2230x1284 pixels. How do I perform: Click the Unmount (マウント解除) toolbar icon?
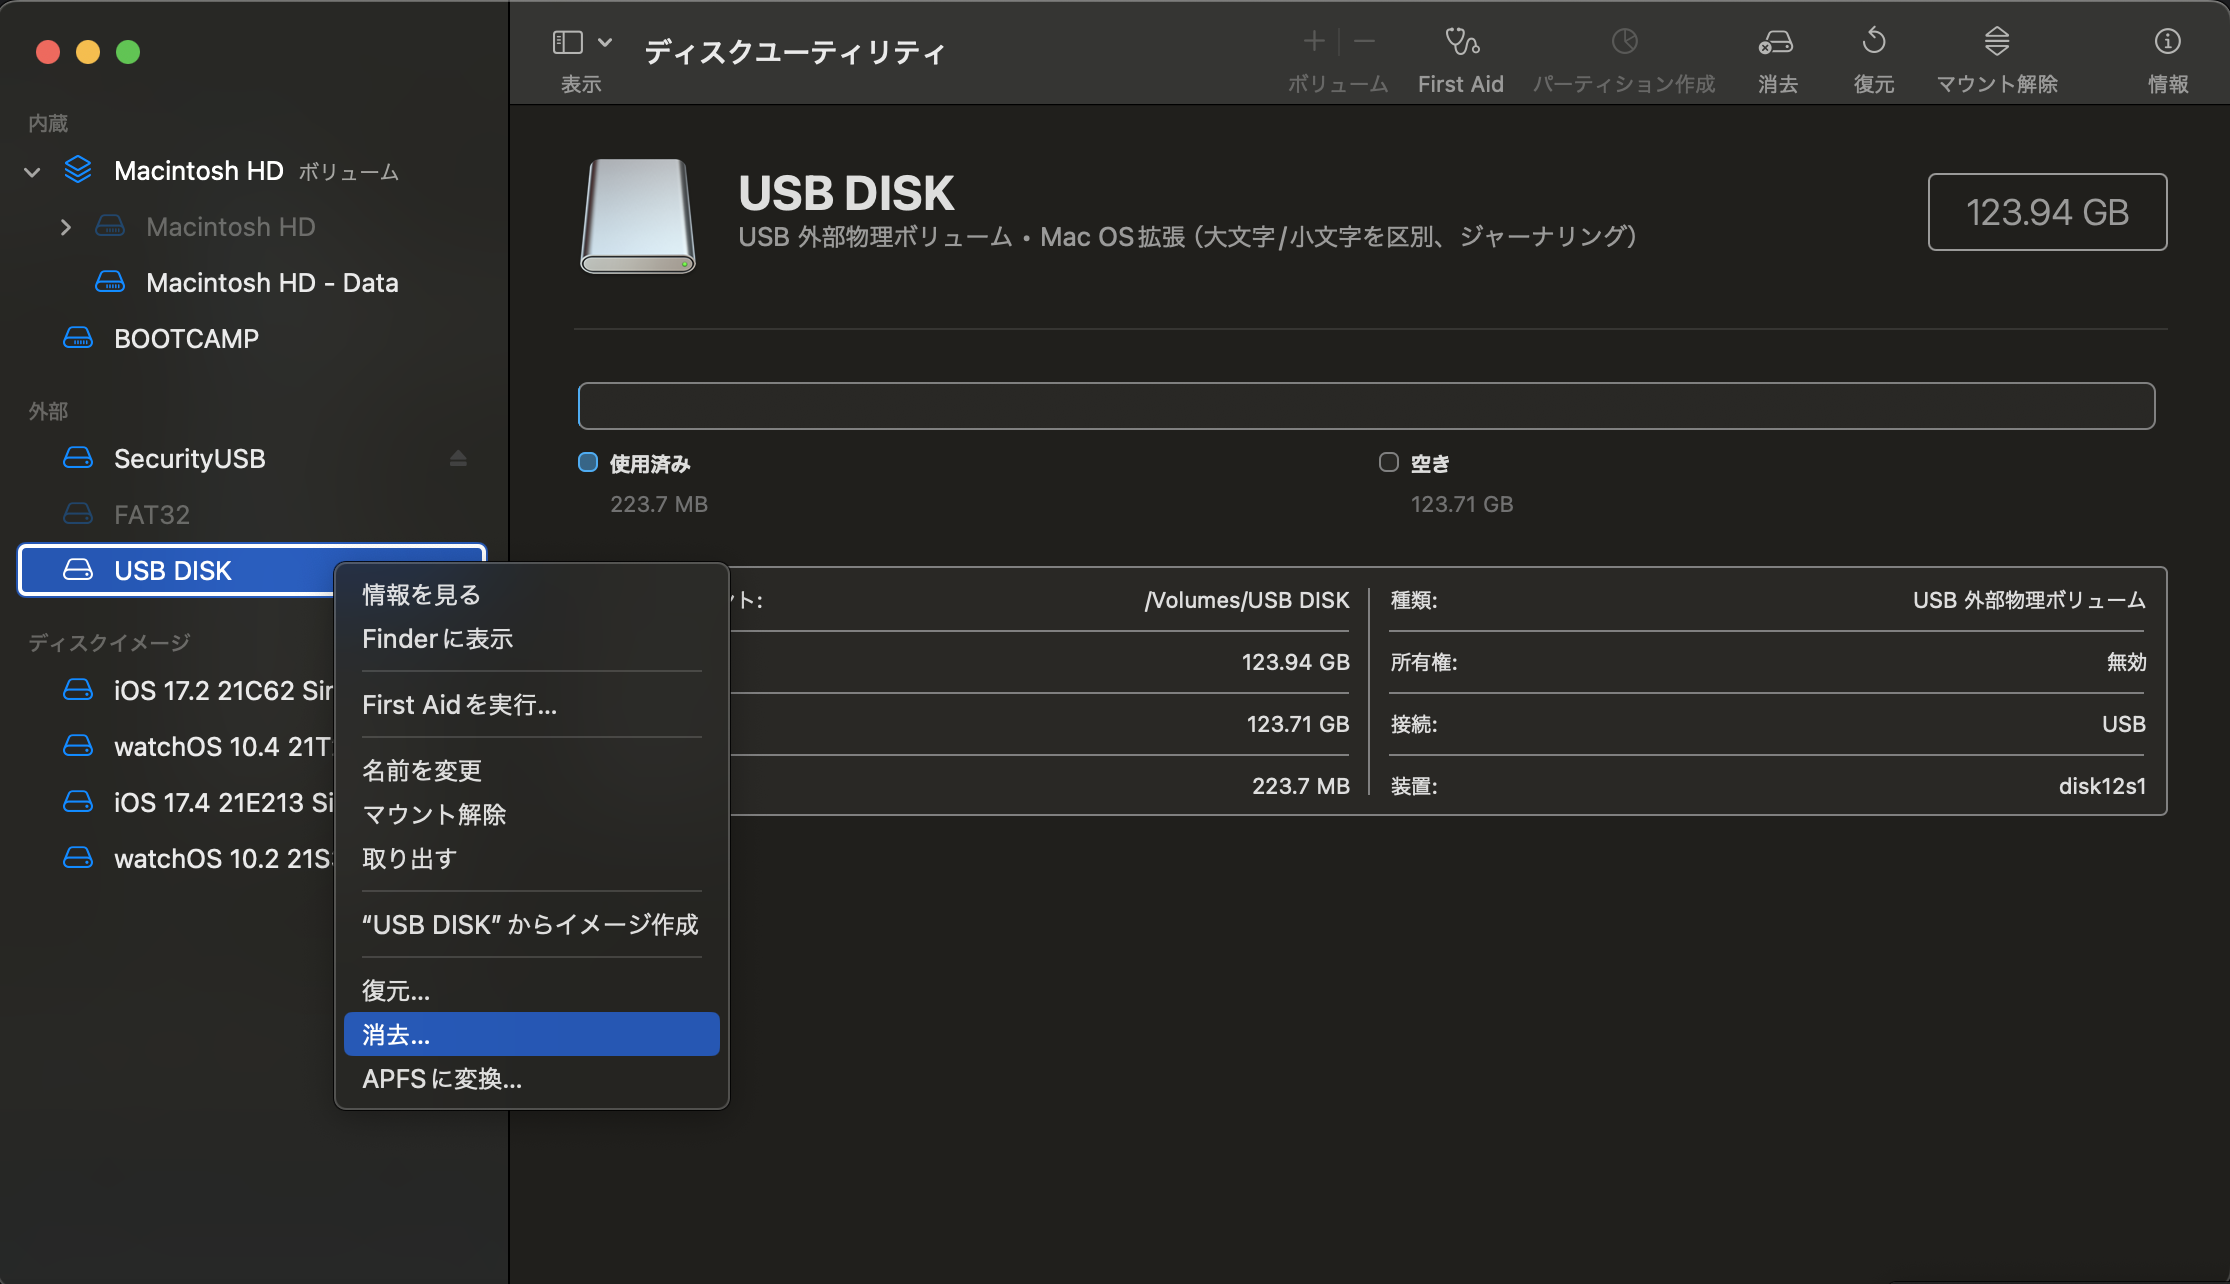point(1997,41)
